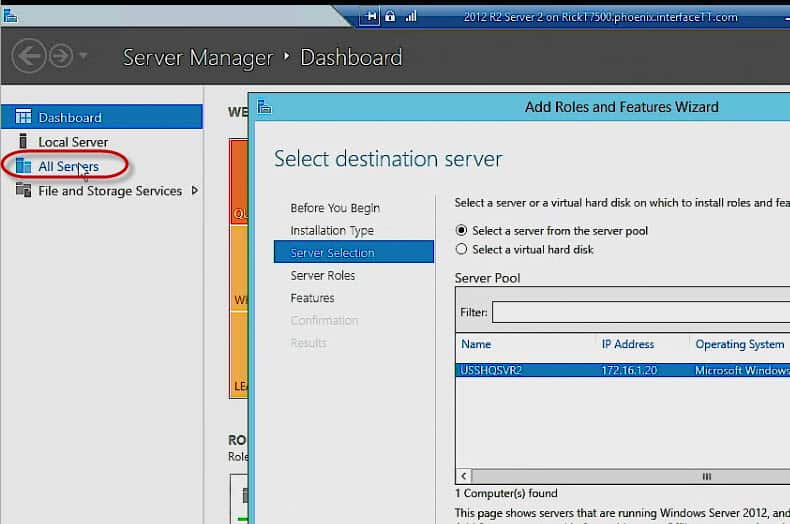Image resolution: width=790 pixels, height=524 pixels.
Task: Go to Server Roles step
Action: 322,276
